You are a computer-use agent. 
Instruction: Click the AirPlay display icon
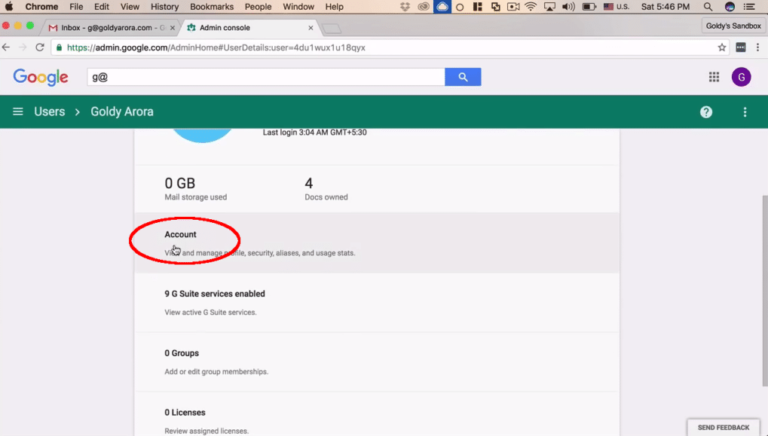[x=550, y=7]
